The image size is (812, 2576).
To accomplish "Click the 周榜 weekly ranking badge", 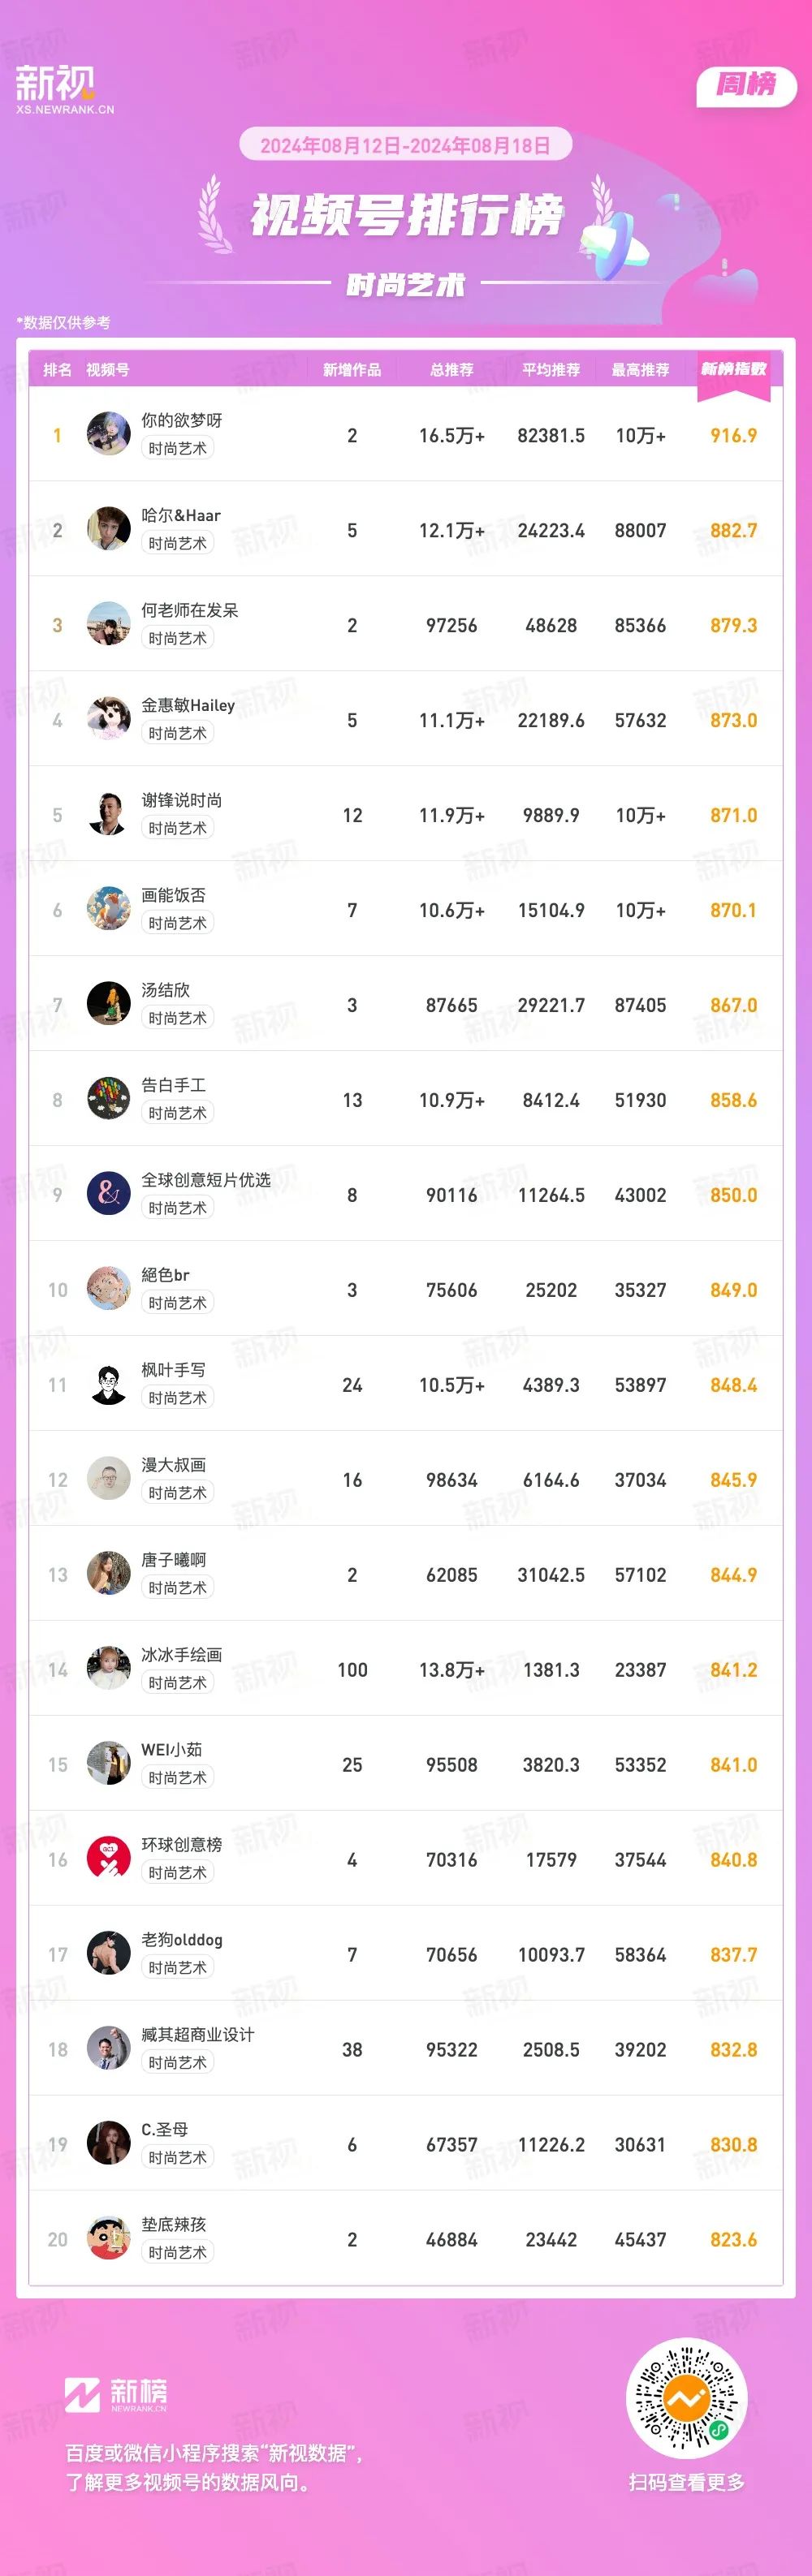I will pyautogui.click(x=746, y=86).
